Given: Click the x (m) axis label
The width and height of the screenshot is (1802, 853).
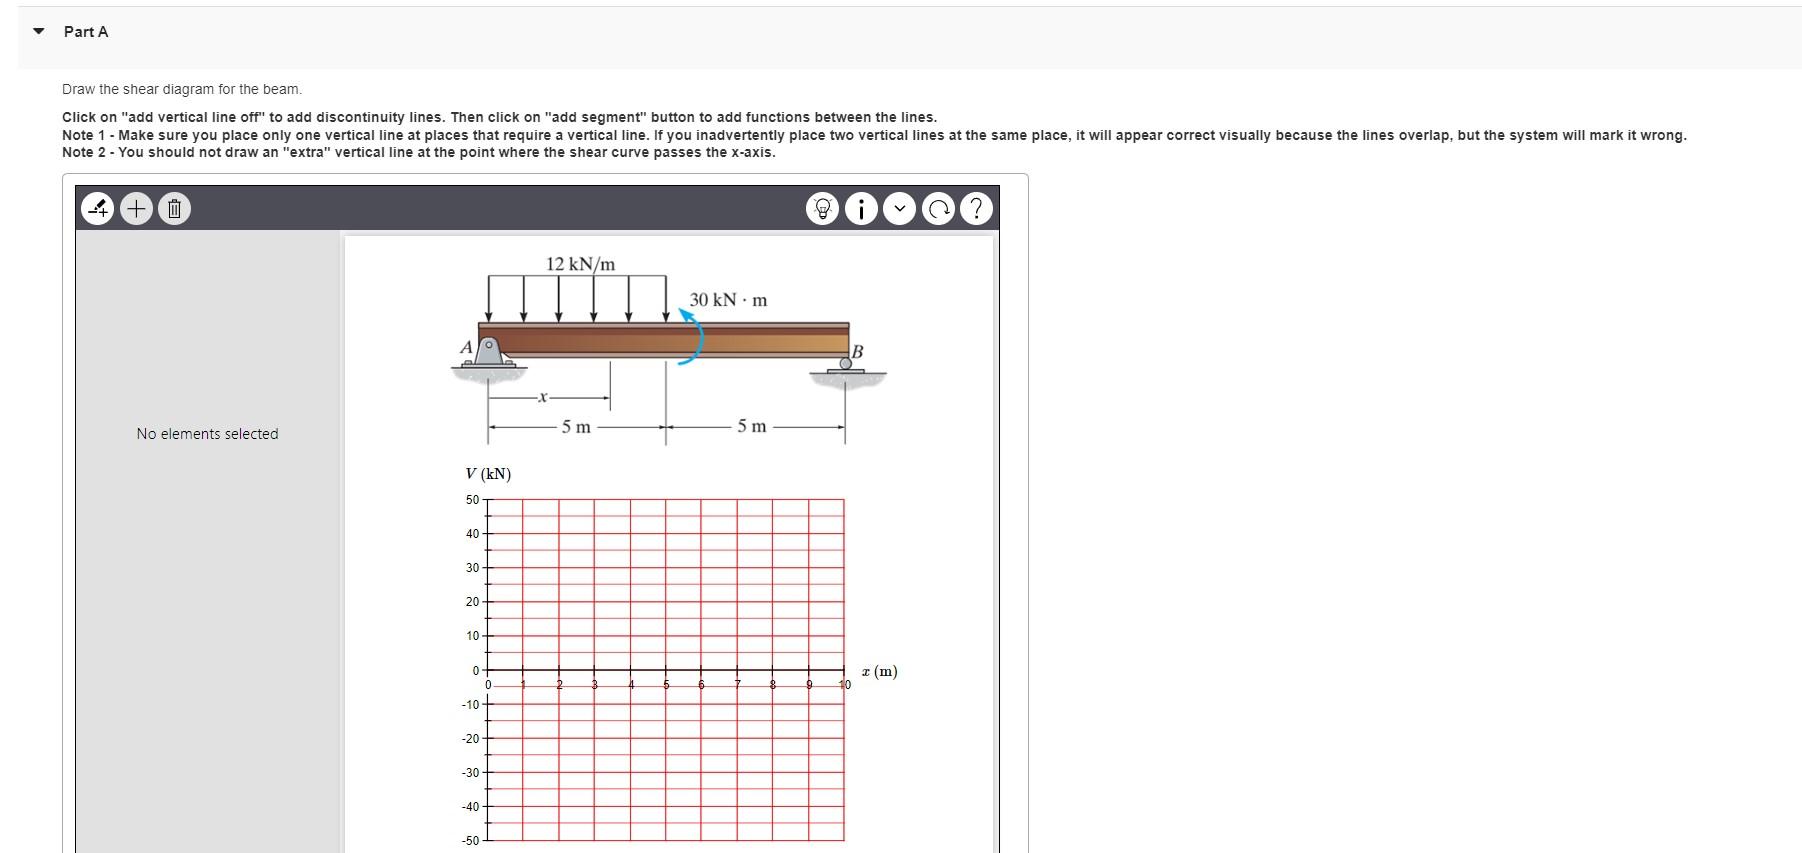Looking at the screenshot, I should click(x=880, y=671).
